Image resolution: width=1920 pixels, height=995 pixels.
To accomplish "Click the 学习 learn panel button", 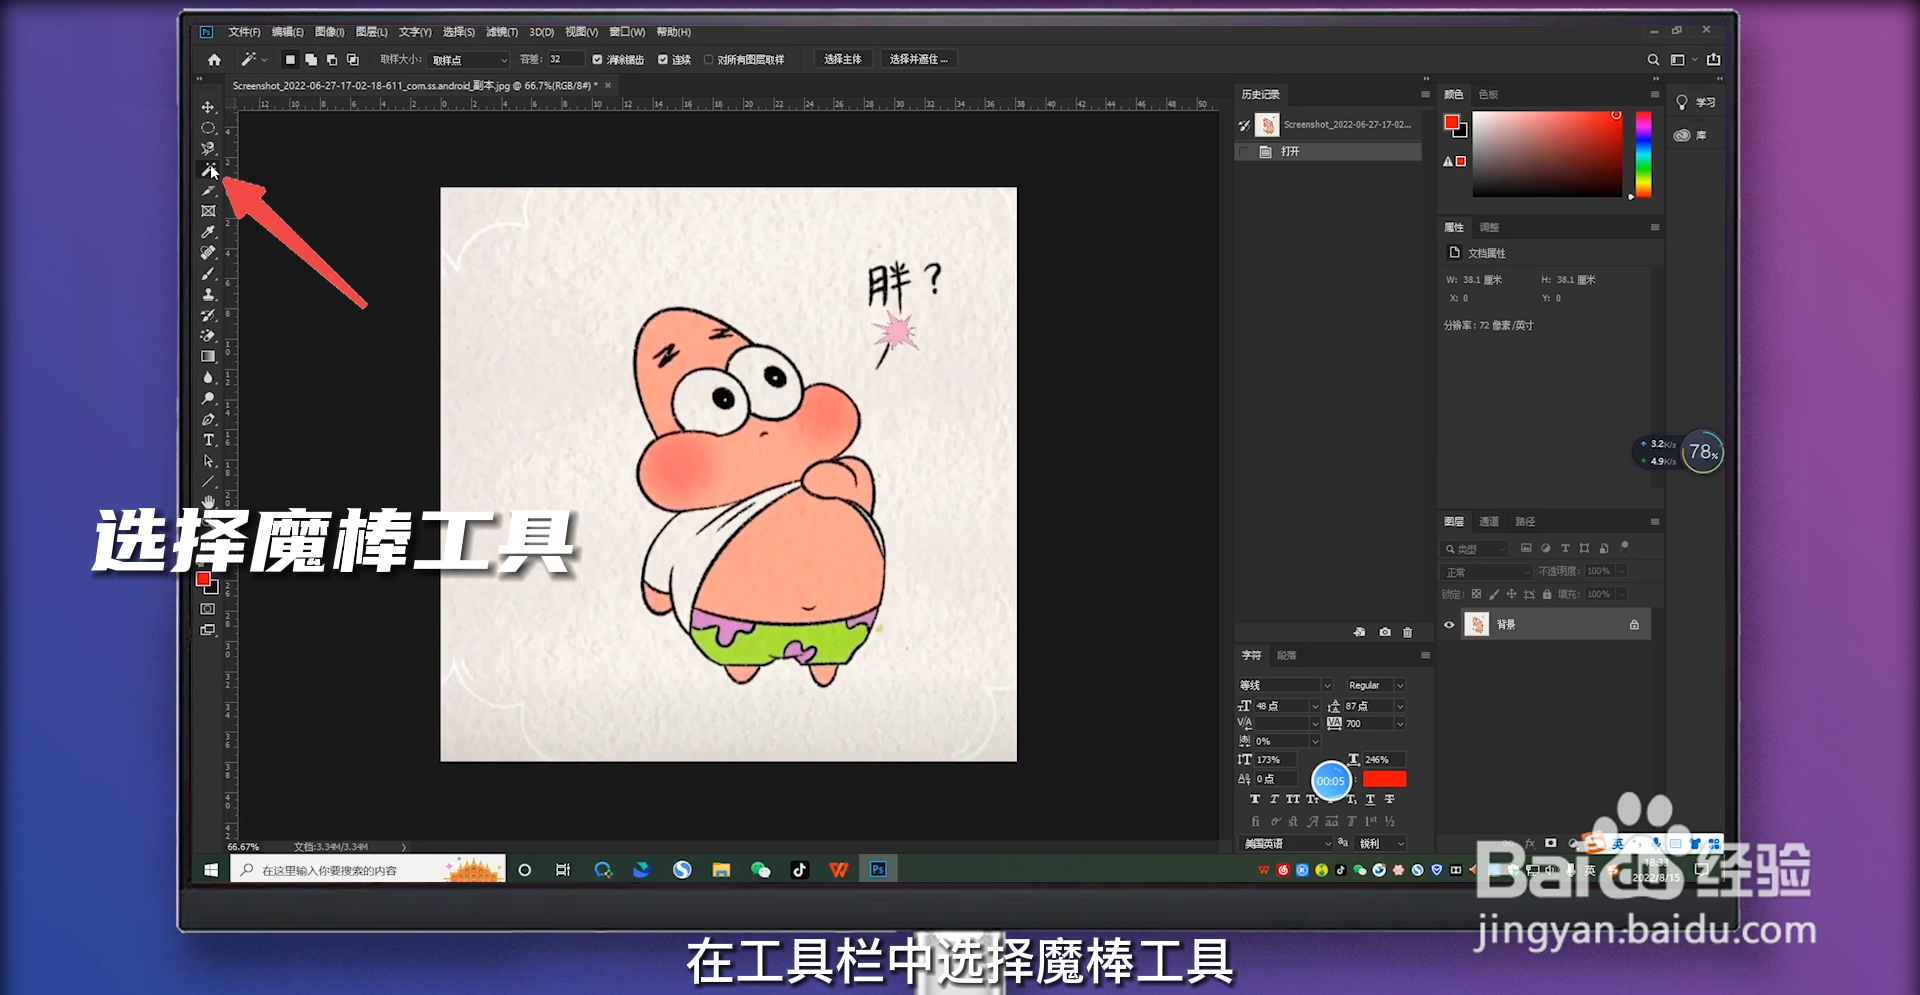I will [1696, 103].
